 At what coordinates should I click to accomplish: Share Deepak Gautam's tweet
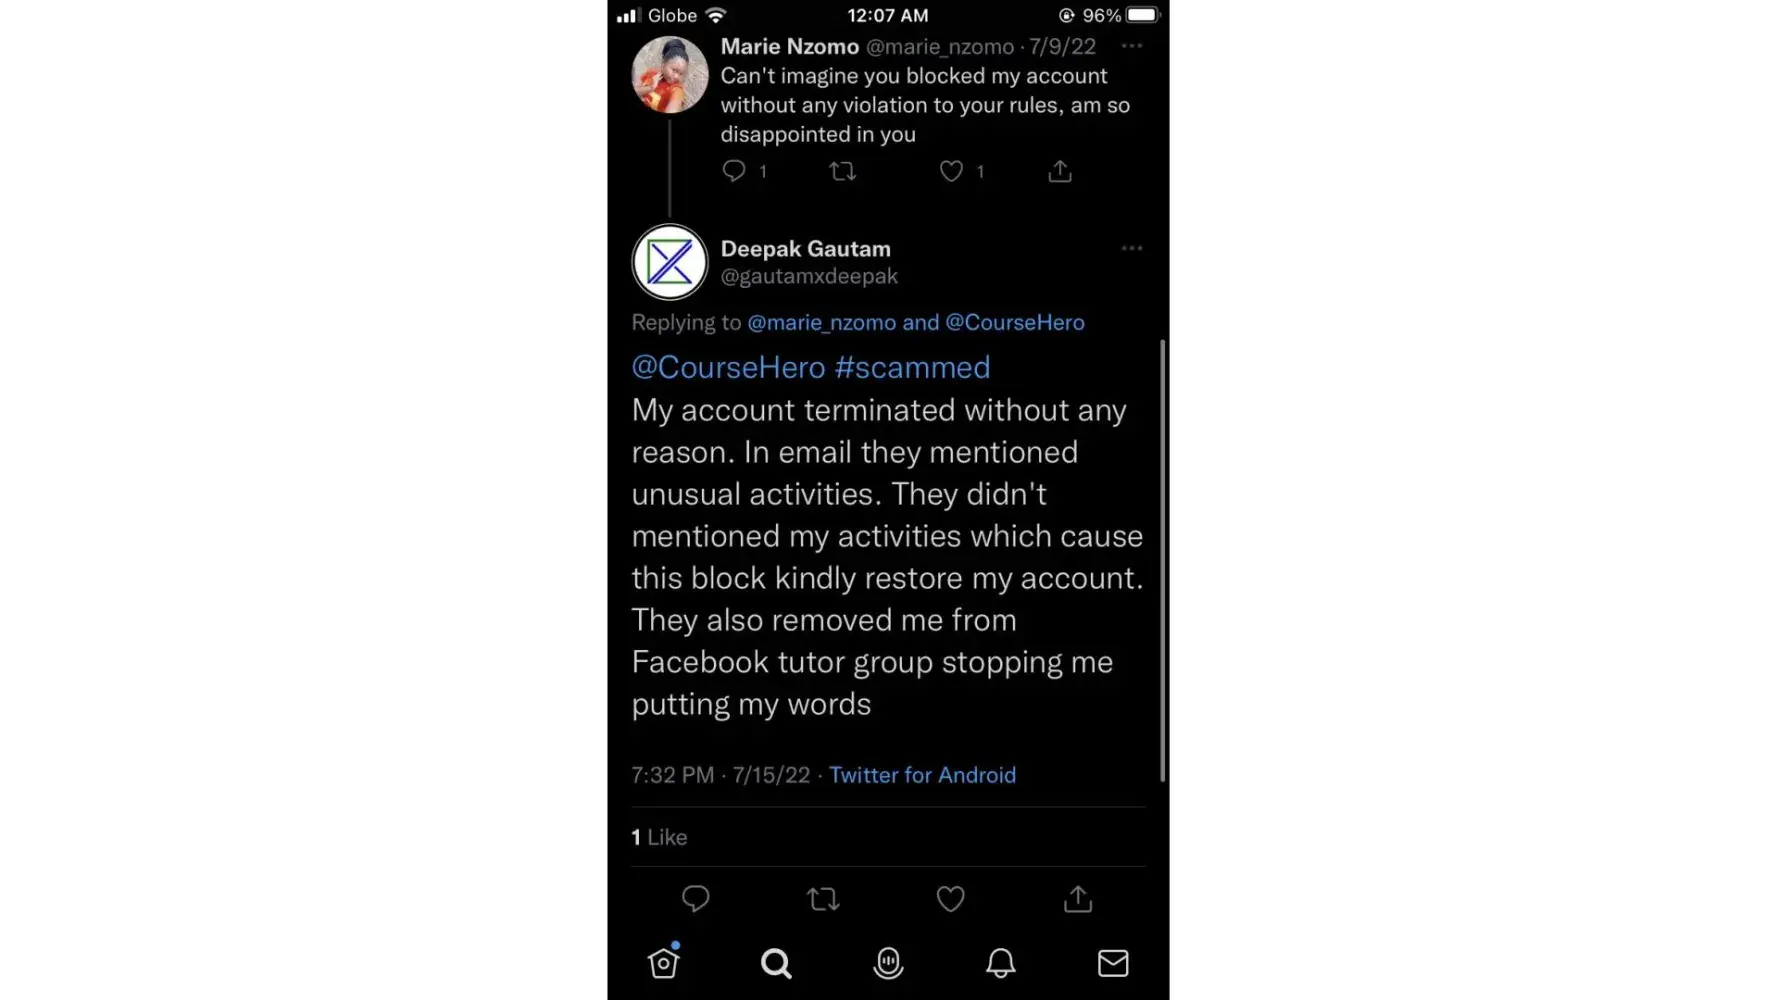coord(1078,899)
